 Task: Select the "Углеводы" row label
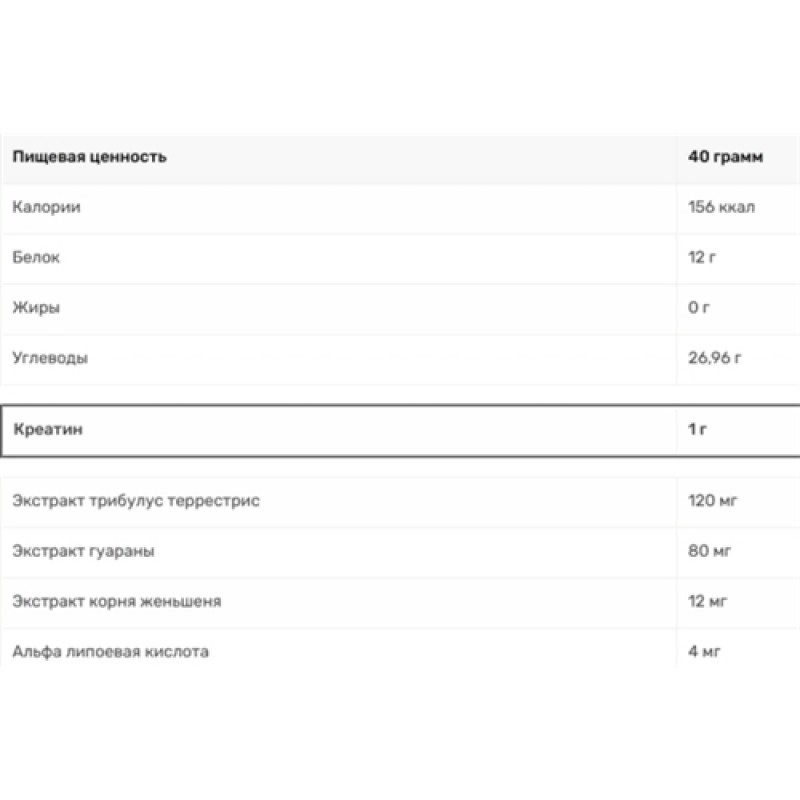coord(50,358)
